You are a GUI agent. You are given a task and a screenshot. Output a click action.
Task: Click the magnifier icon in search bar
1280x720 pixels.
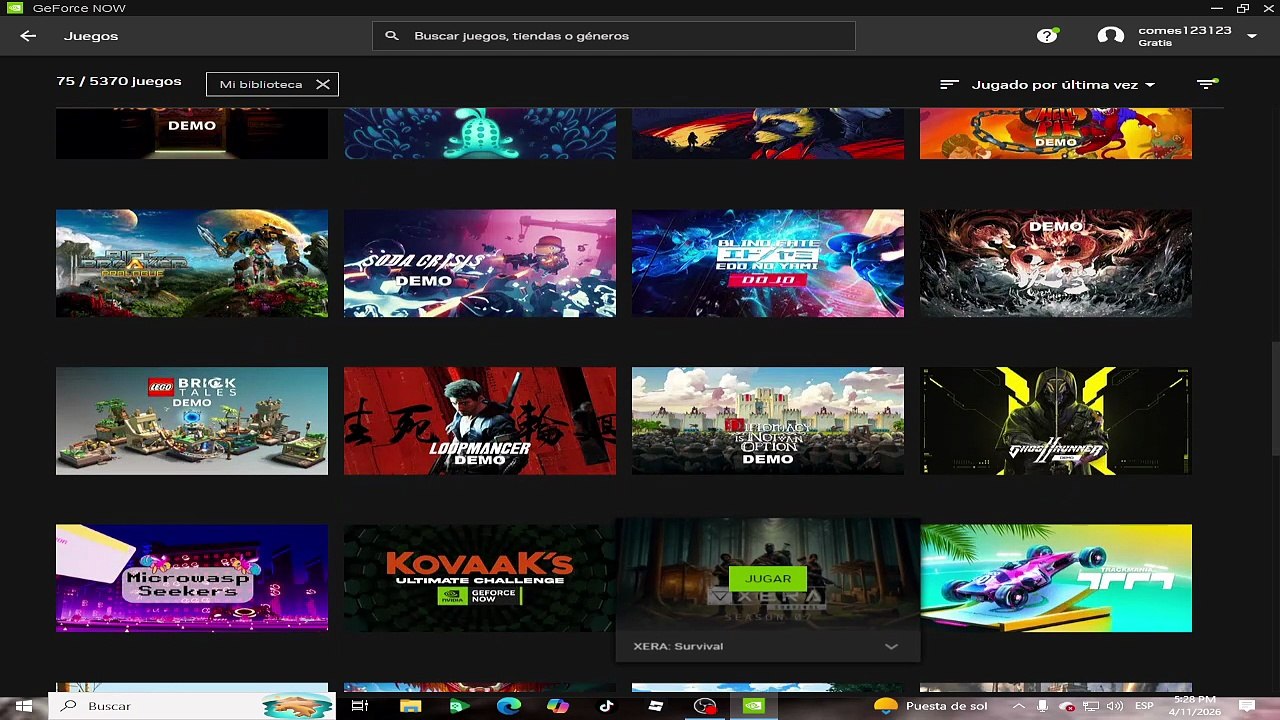(x=392, y=36)
